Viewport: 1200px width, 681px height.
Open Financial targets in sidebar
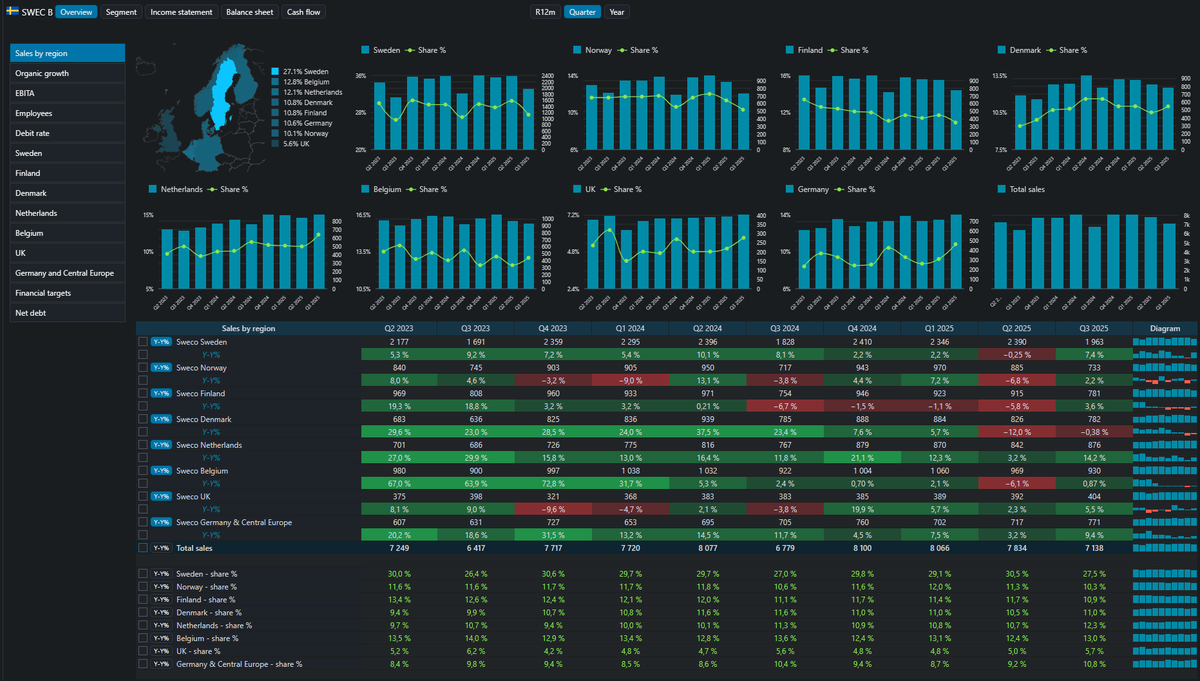[68, 293]
